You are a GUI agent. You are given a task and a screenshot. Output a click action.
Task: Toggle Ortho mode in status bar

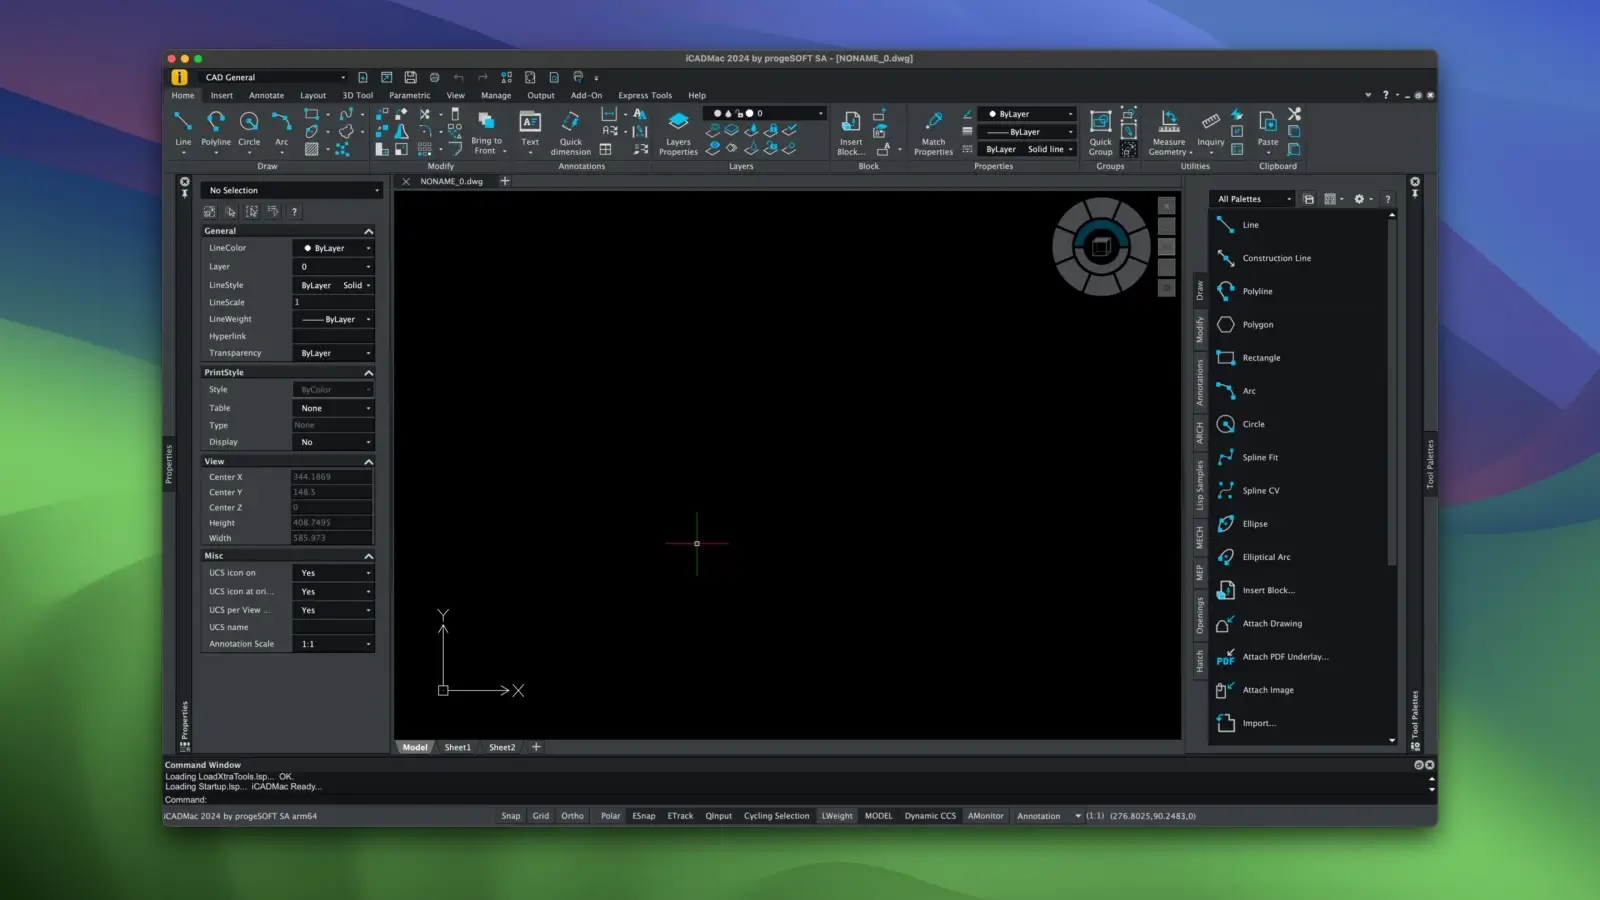point(572,816)
